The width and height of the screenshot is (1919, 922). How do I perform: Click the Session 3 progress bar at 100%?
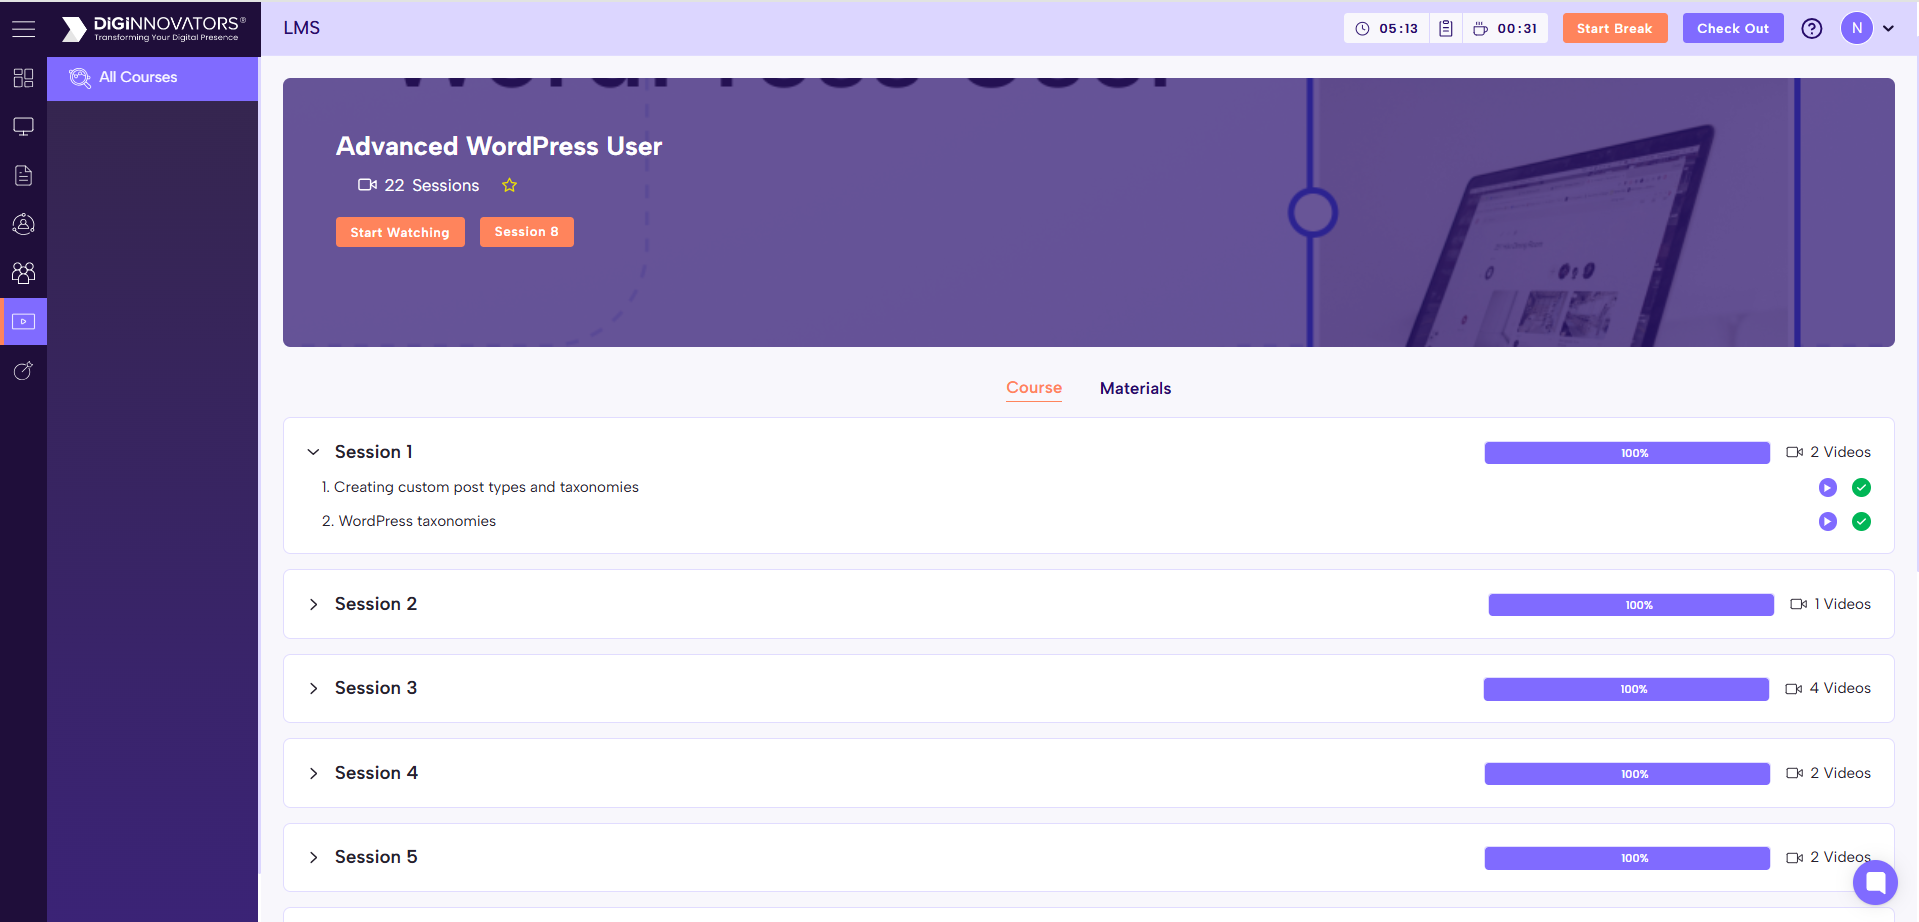pos(1626,689)
